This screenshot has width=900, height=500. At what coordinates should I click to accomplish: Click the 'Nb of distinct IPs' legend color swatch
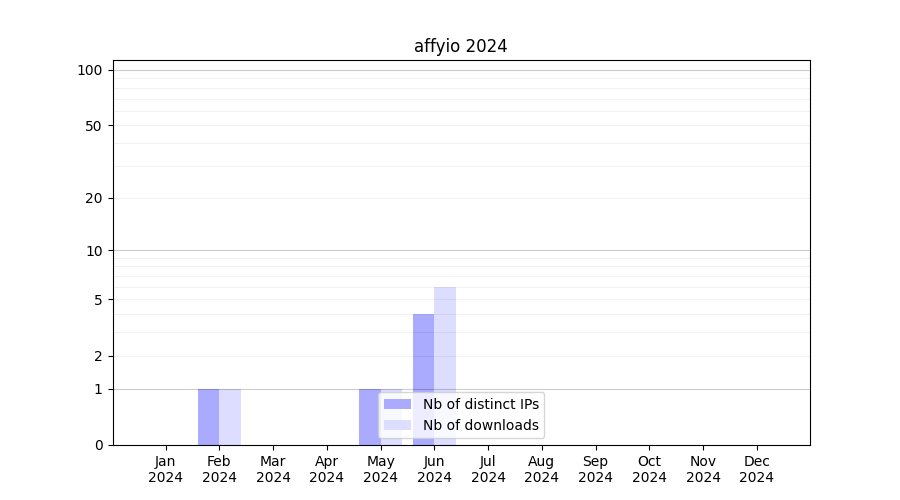pyautogui.click(x=397, y=404)
